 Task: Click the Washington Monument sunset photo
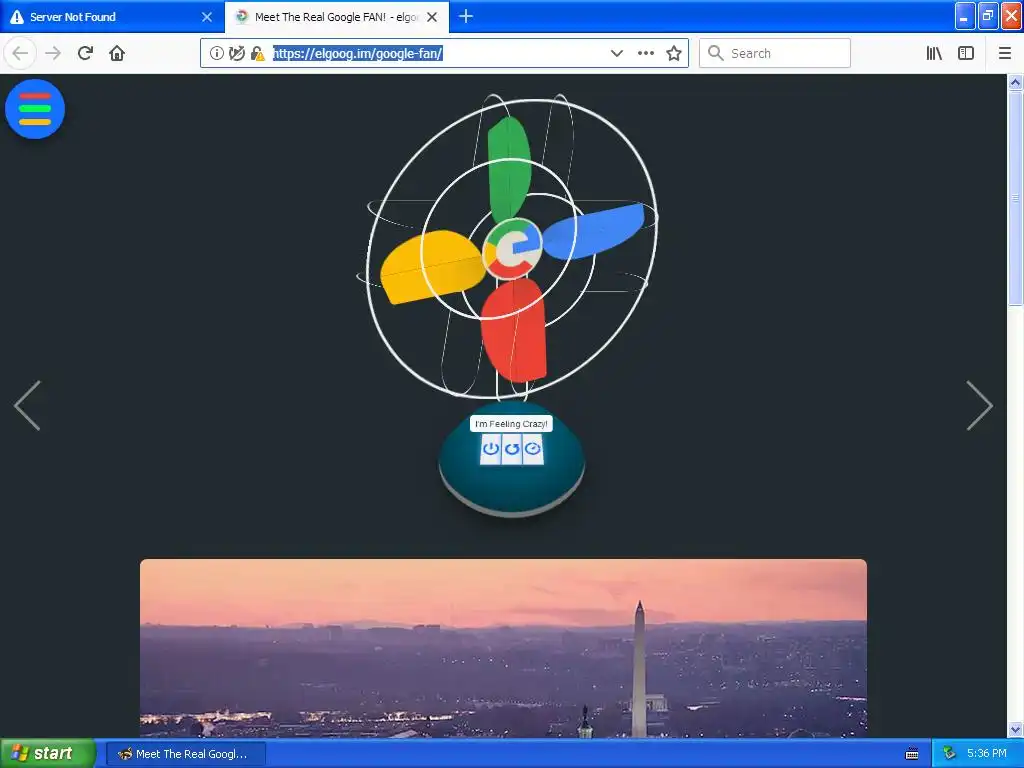pyautogui.click(x=504, y=648)
